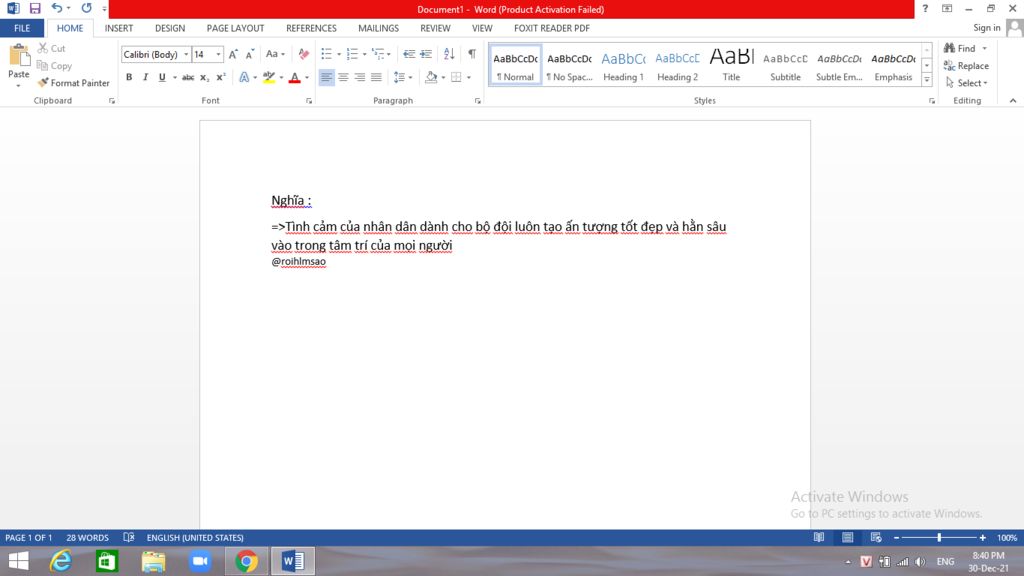Apply strikethrough to text
The height and width of the screenshot is (576, 1024).
click(x=188, y=77)
